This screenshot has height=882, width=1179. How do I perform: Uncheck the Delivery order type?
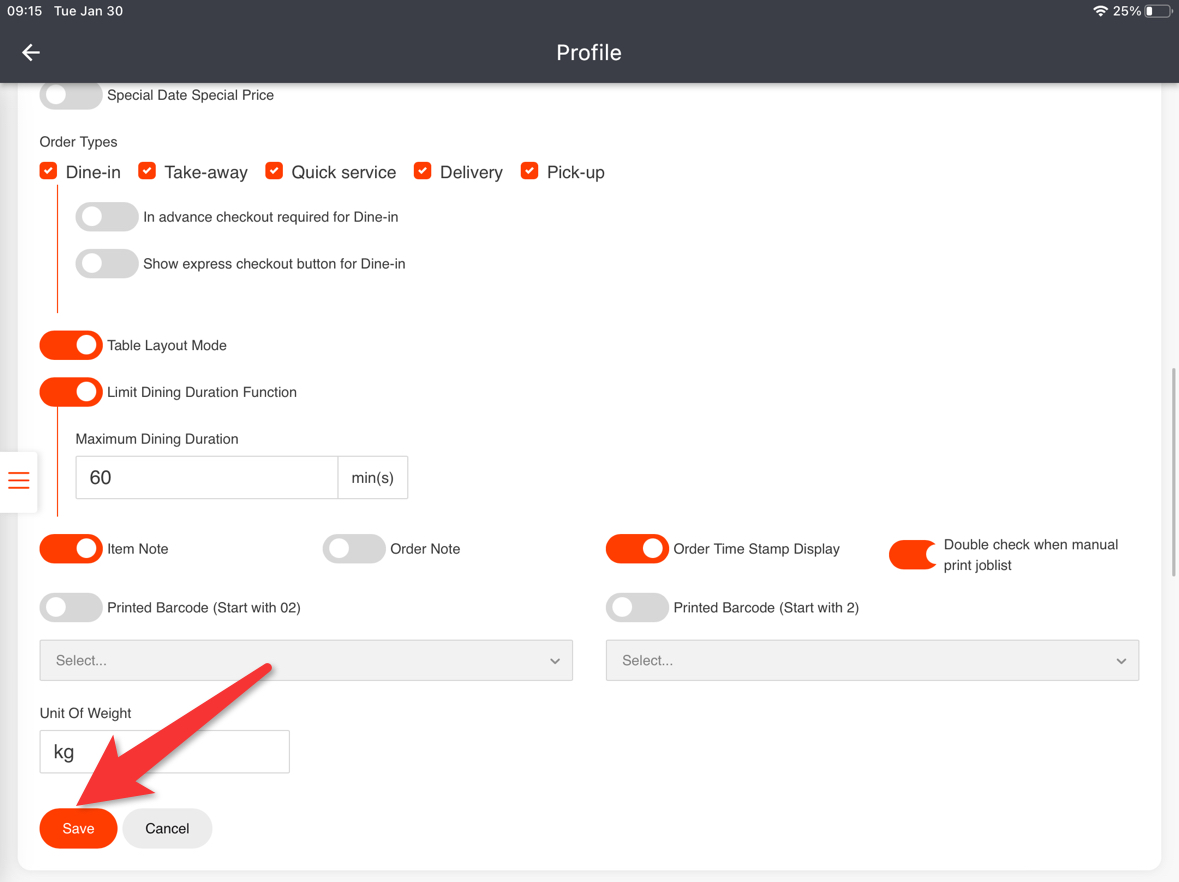coord(423,171)
